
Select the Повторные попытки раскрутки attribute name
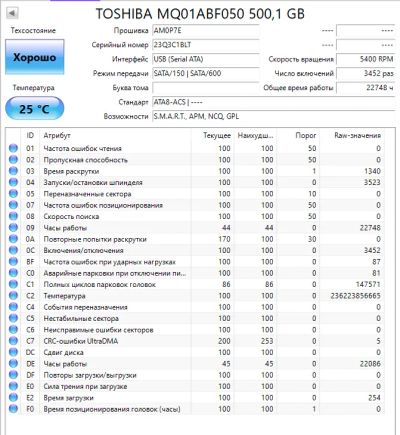[x=95, y=239]
